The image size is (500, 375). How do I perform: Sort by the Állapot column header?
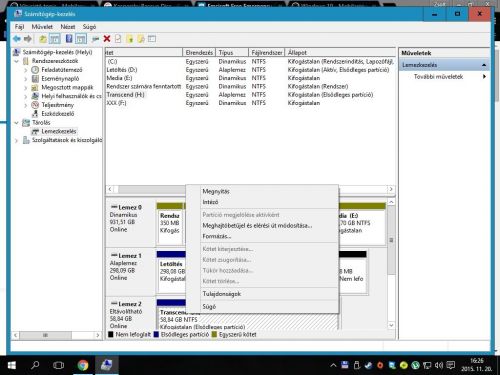pyautogui.click(x=340, y=52)
